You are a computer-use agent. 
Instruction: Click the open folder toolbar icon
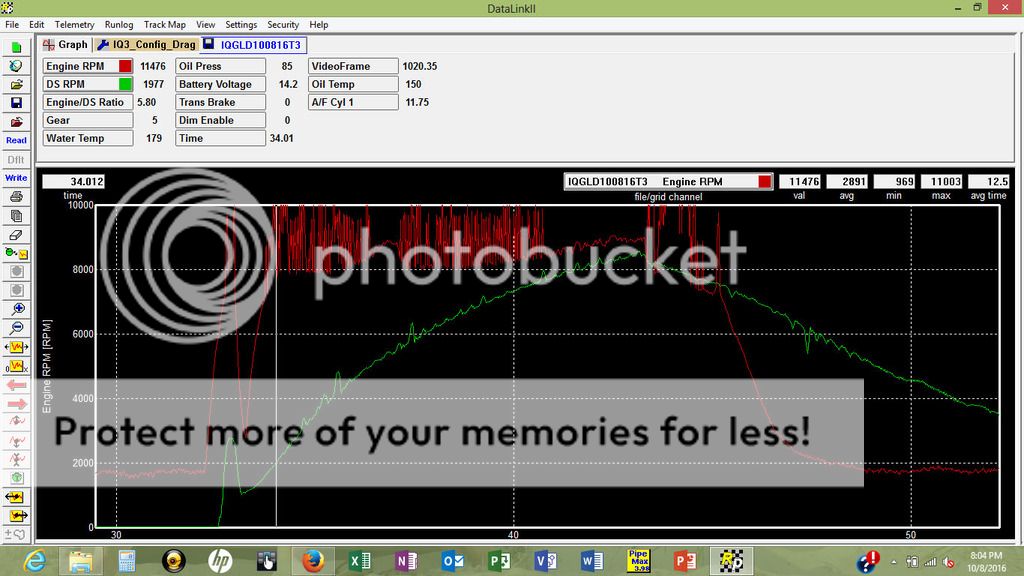[x=16, y=84]
